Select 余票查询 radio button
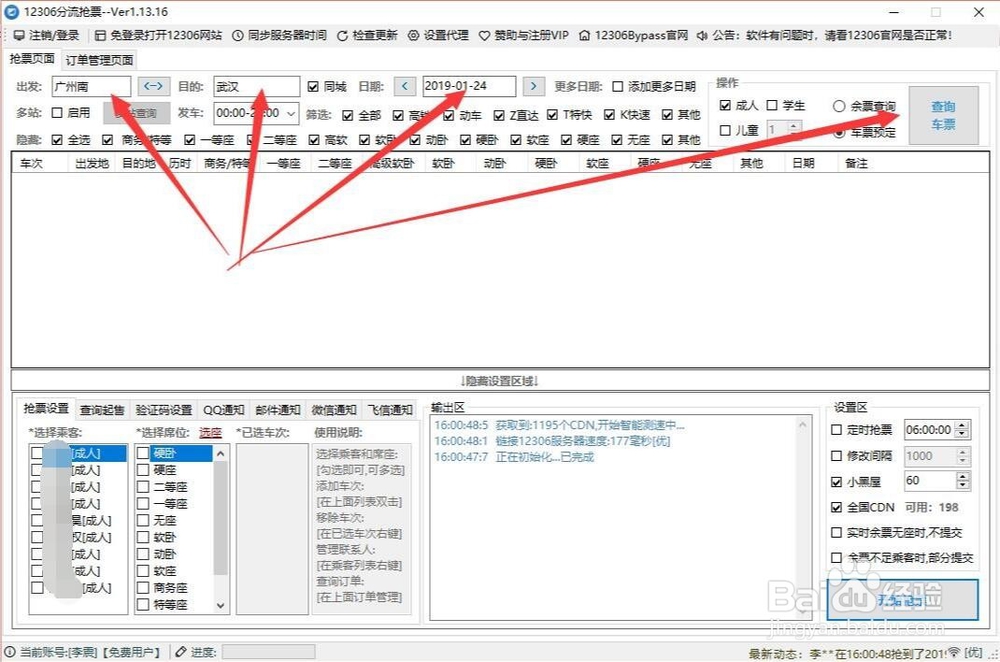The image size is (1000, 662). (839, 107)
